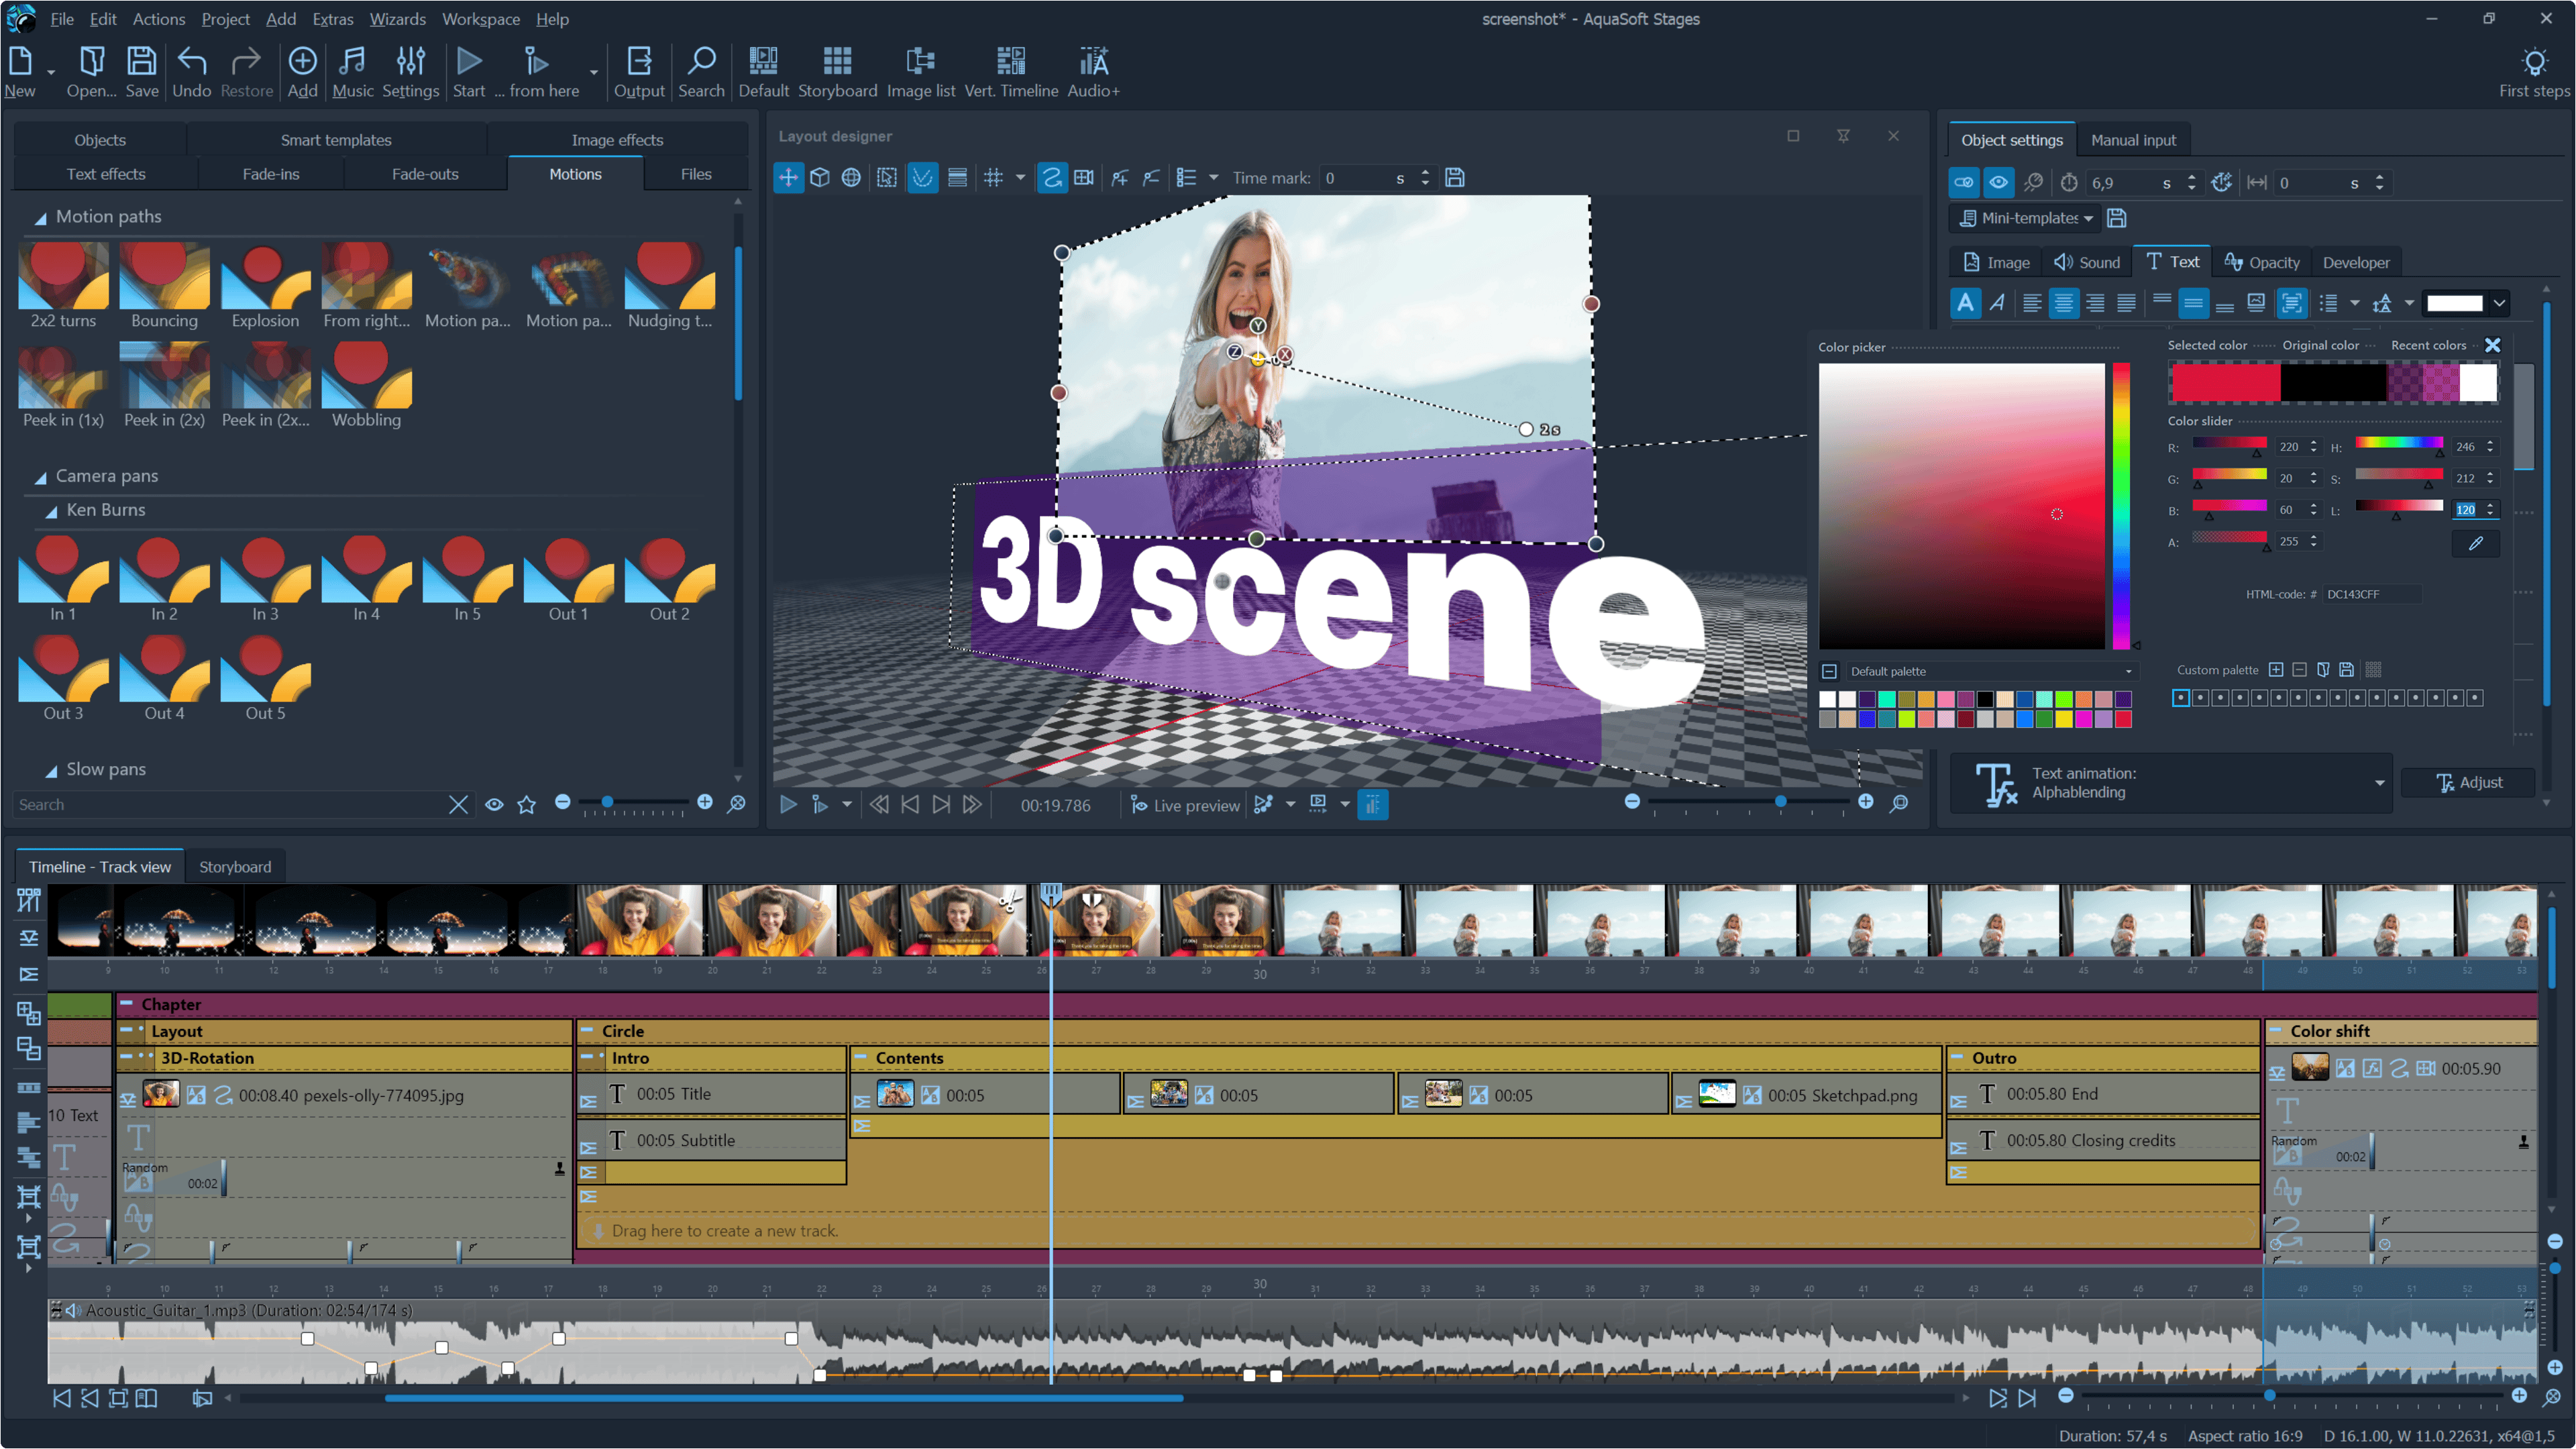Click the eyedropper icon in color picker

tap(2475, 543)
